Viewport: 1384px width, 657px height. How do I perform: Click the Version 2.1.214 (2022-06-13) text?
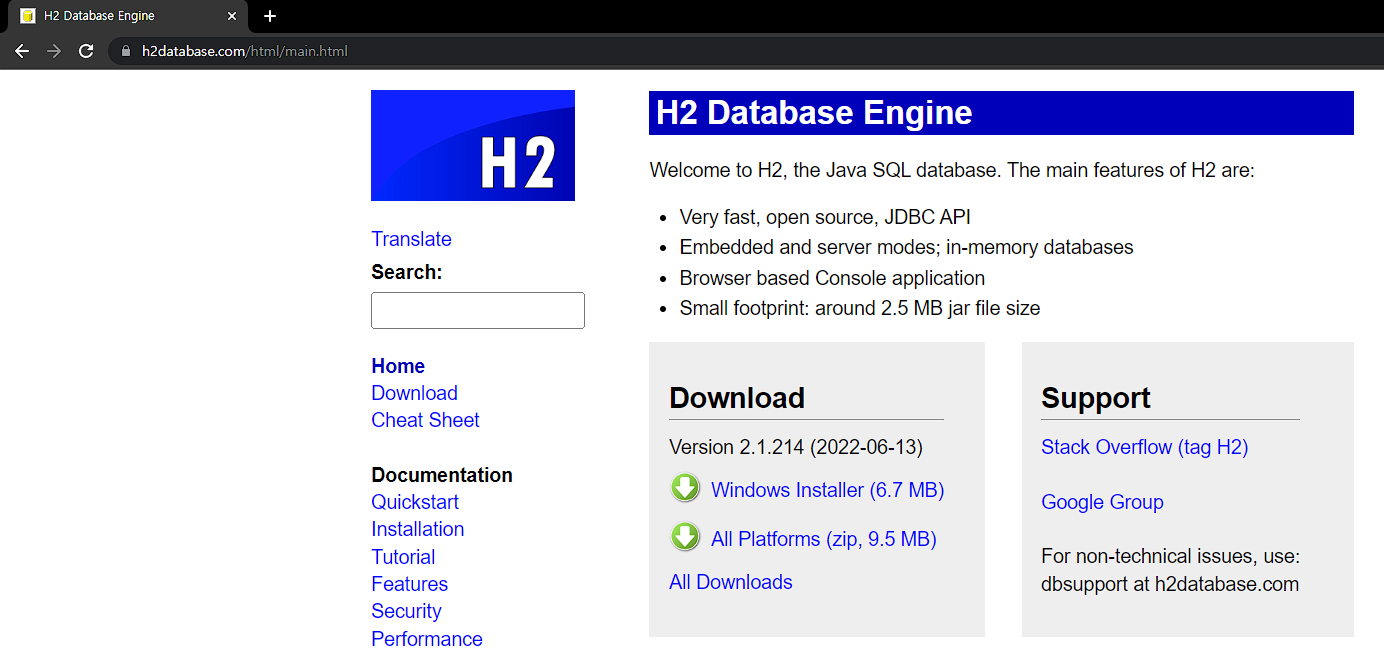(x=796, y=447)
